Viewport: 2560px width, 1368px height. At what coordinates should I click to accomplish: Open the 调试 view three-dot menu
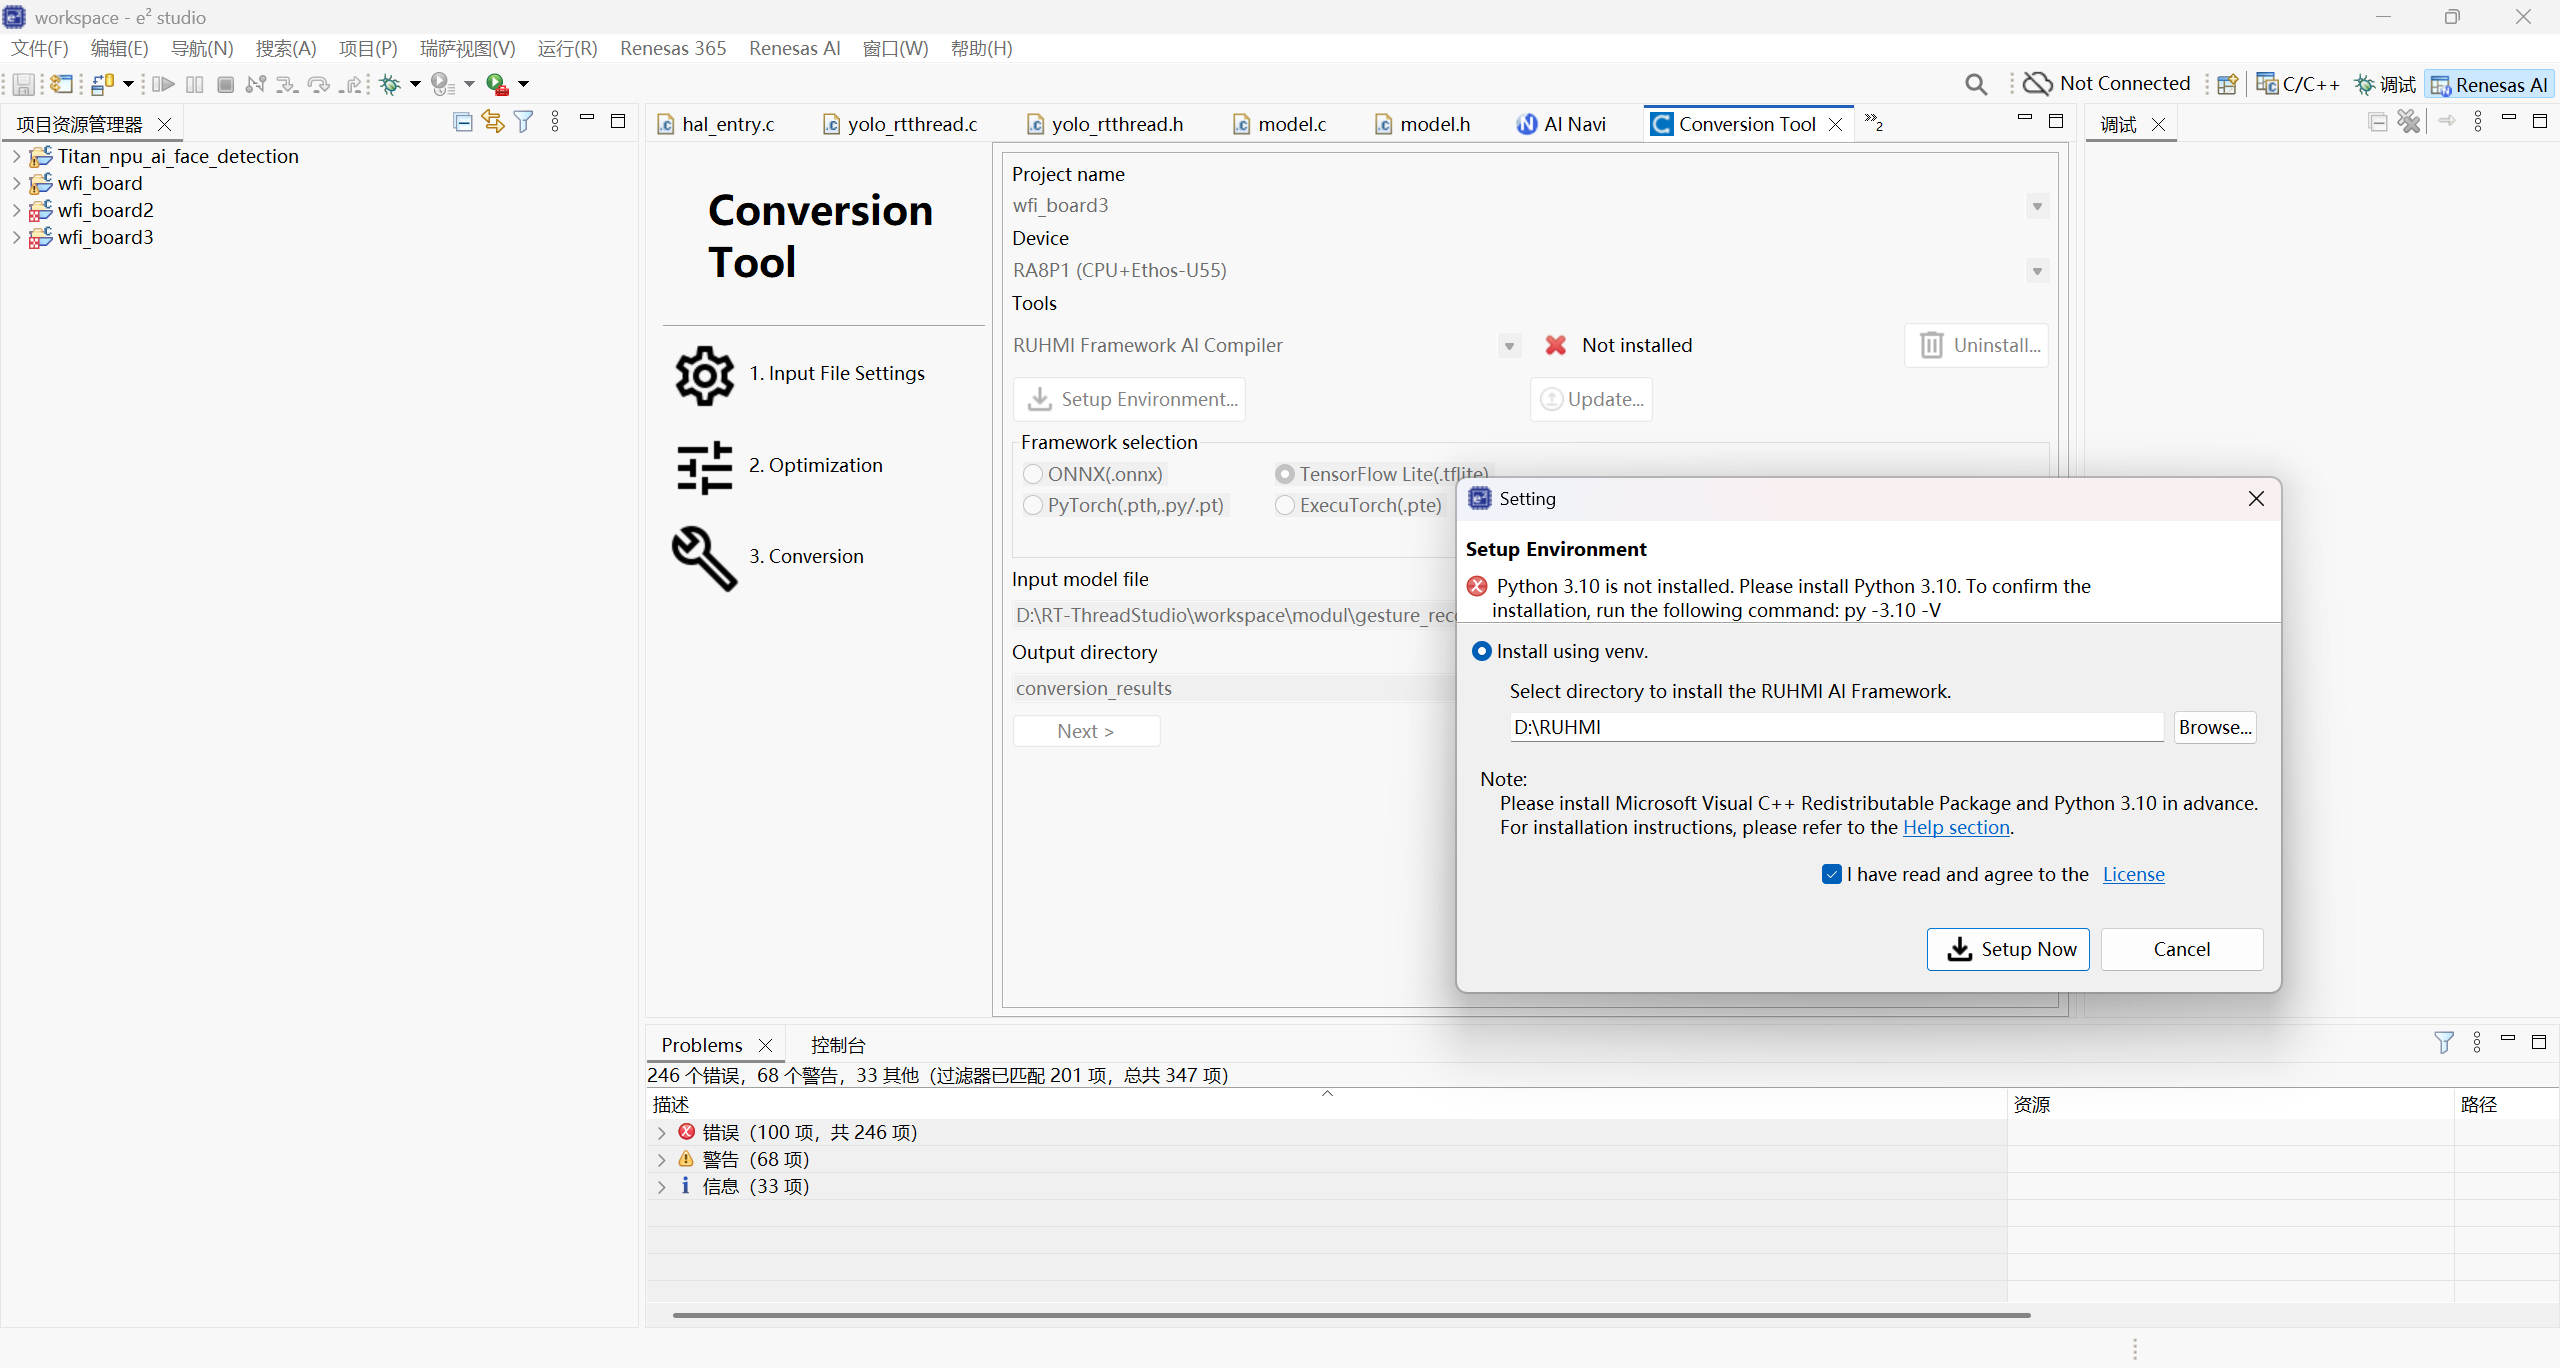tap(2478, 122)
